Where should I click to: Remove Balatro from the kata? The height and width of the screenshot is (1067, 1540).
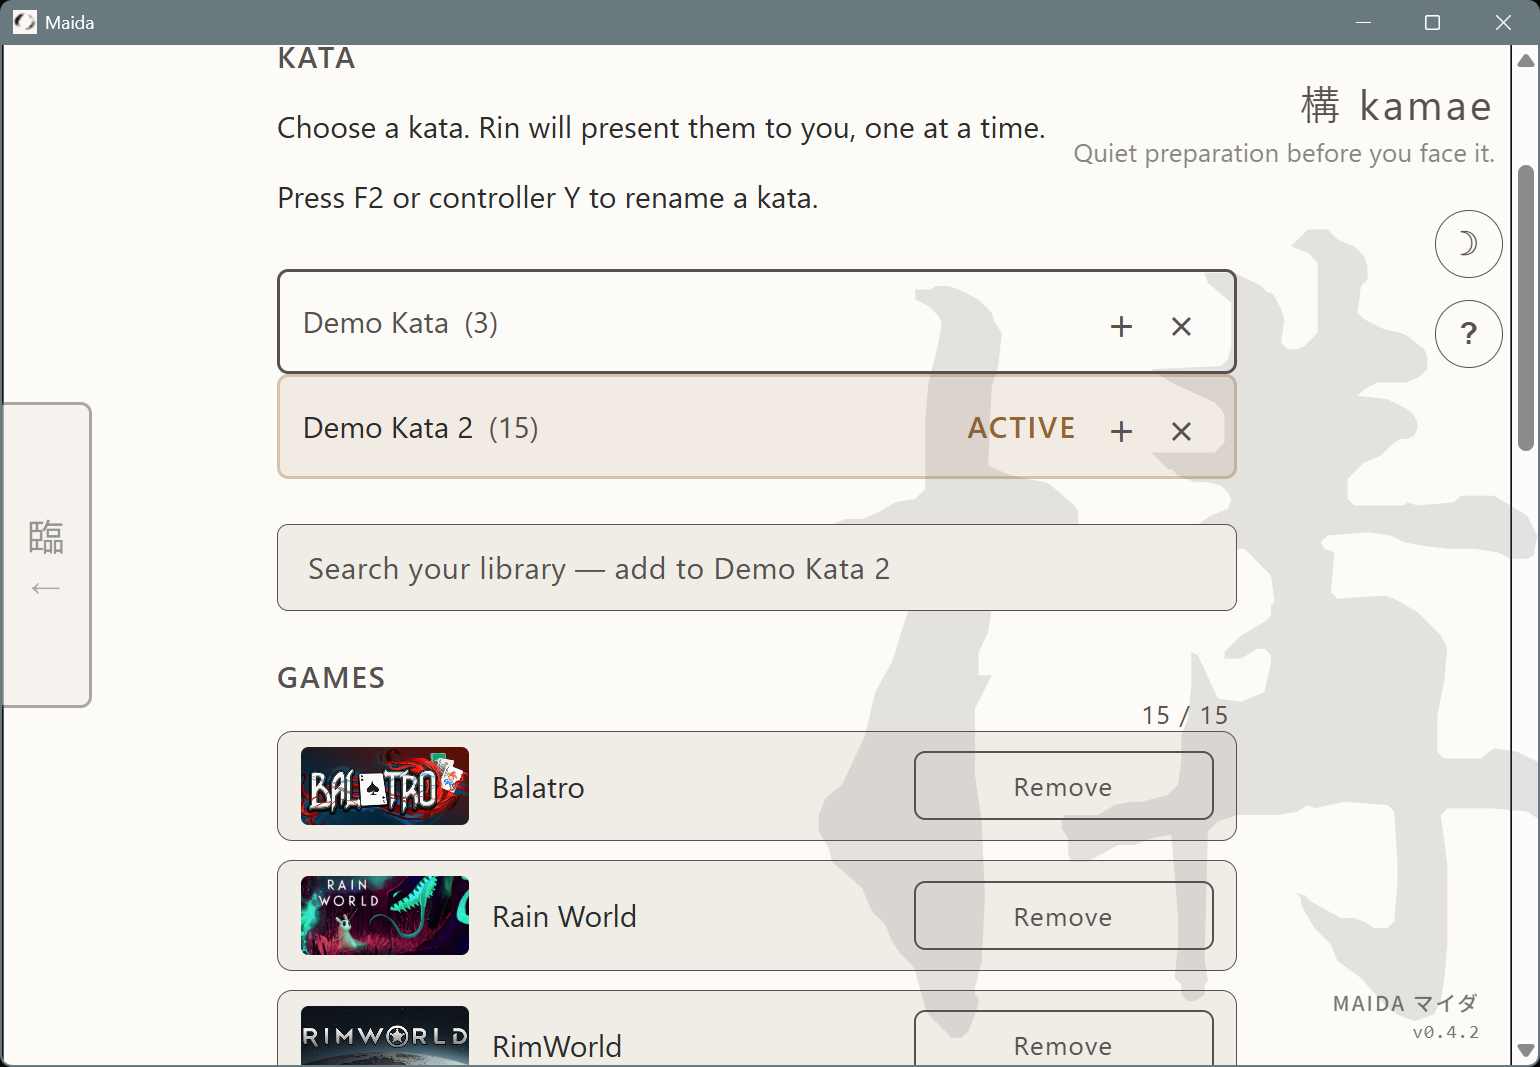pos(1063,786)
